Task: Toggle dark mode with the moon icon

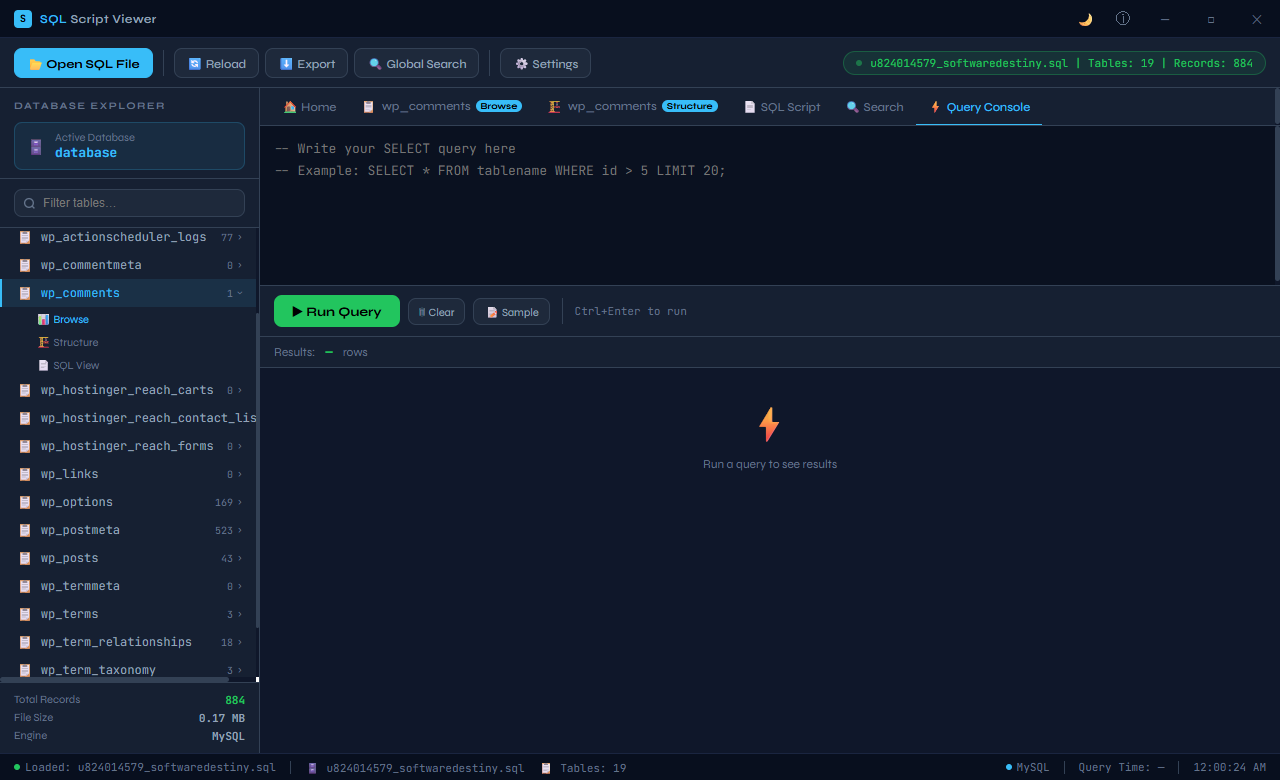Action: tap(1085, 19)
